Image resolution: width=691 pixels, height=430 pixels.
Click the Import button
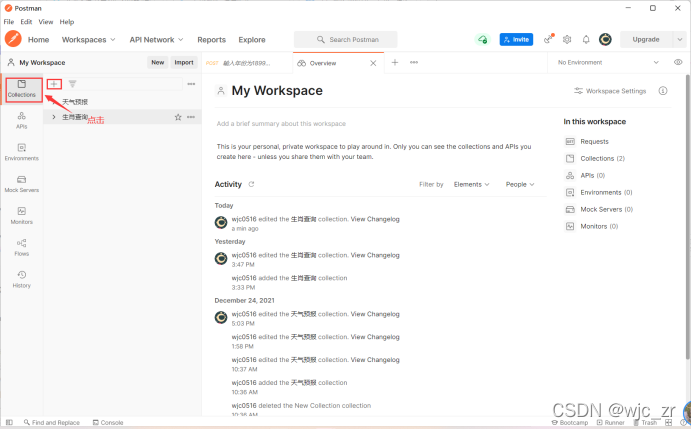[184, 63]
